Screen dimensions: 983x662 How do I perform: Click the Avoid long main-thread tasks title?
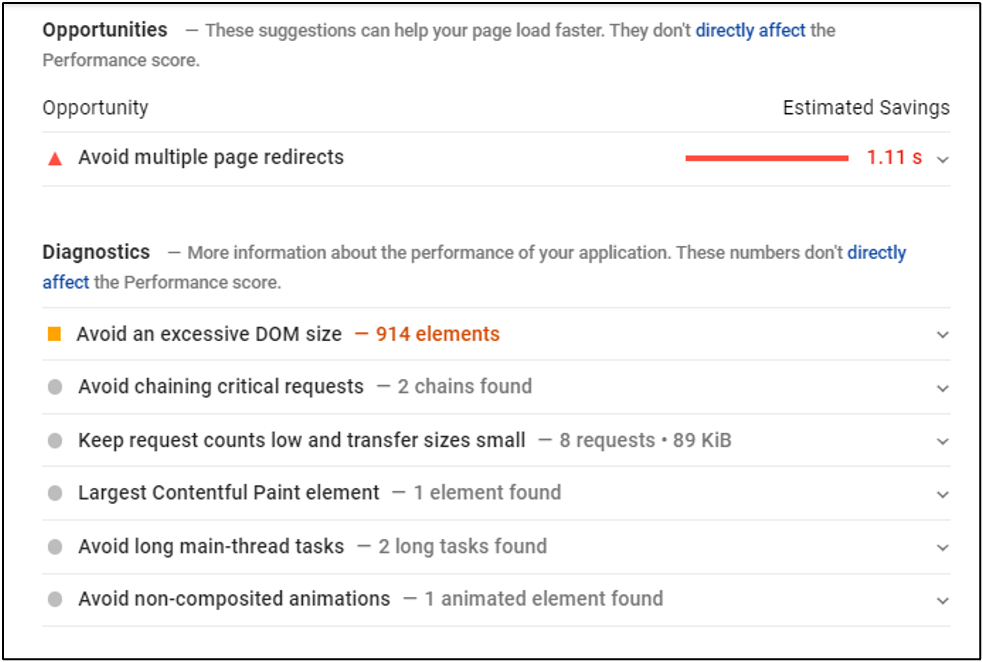pos(211,547)
